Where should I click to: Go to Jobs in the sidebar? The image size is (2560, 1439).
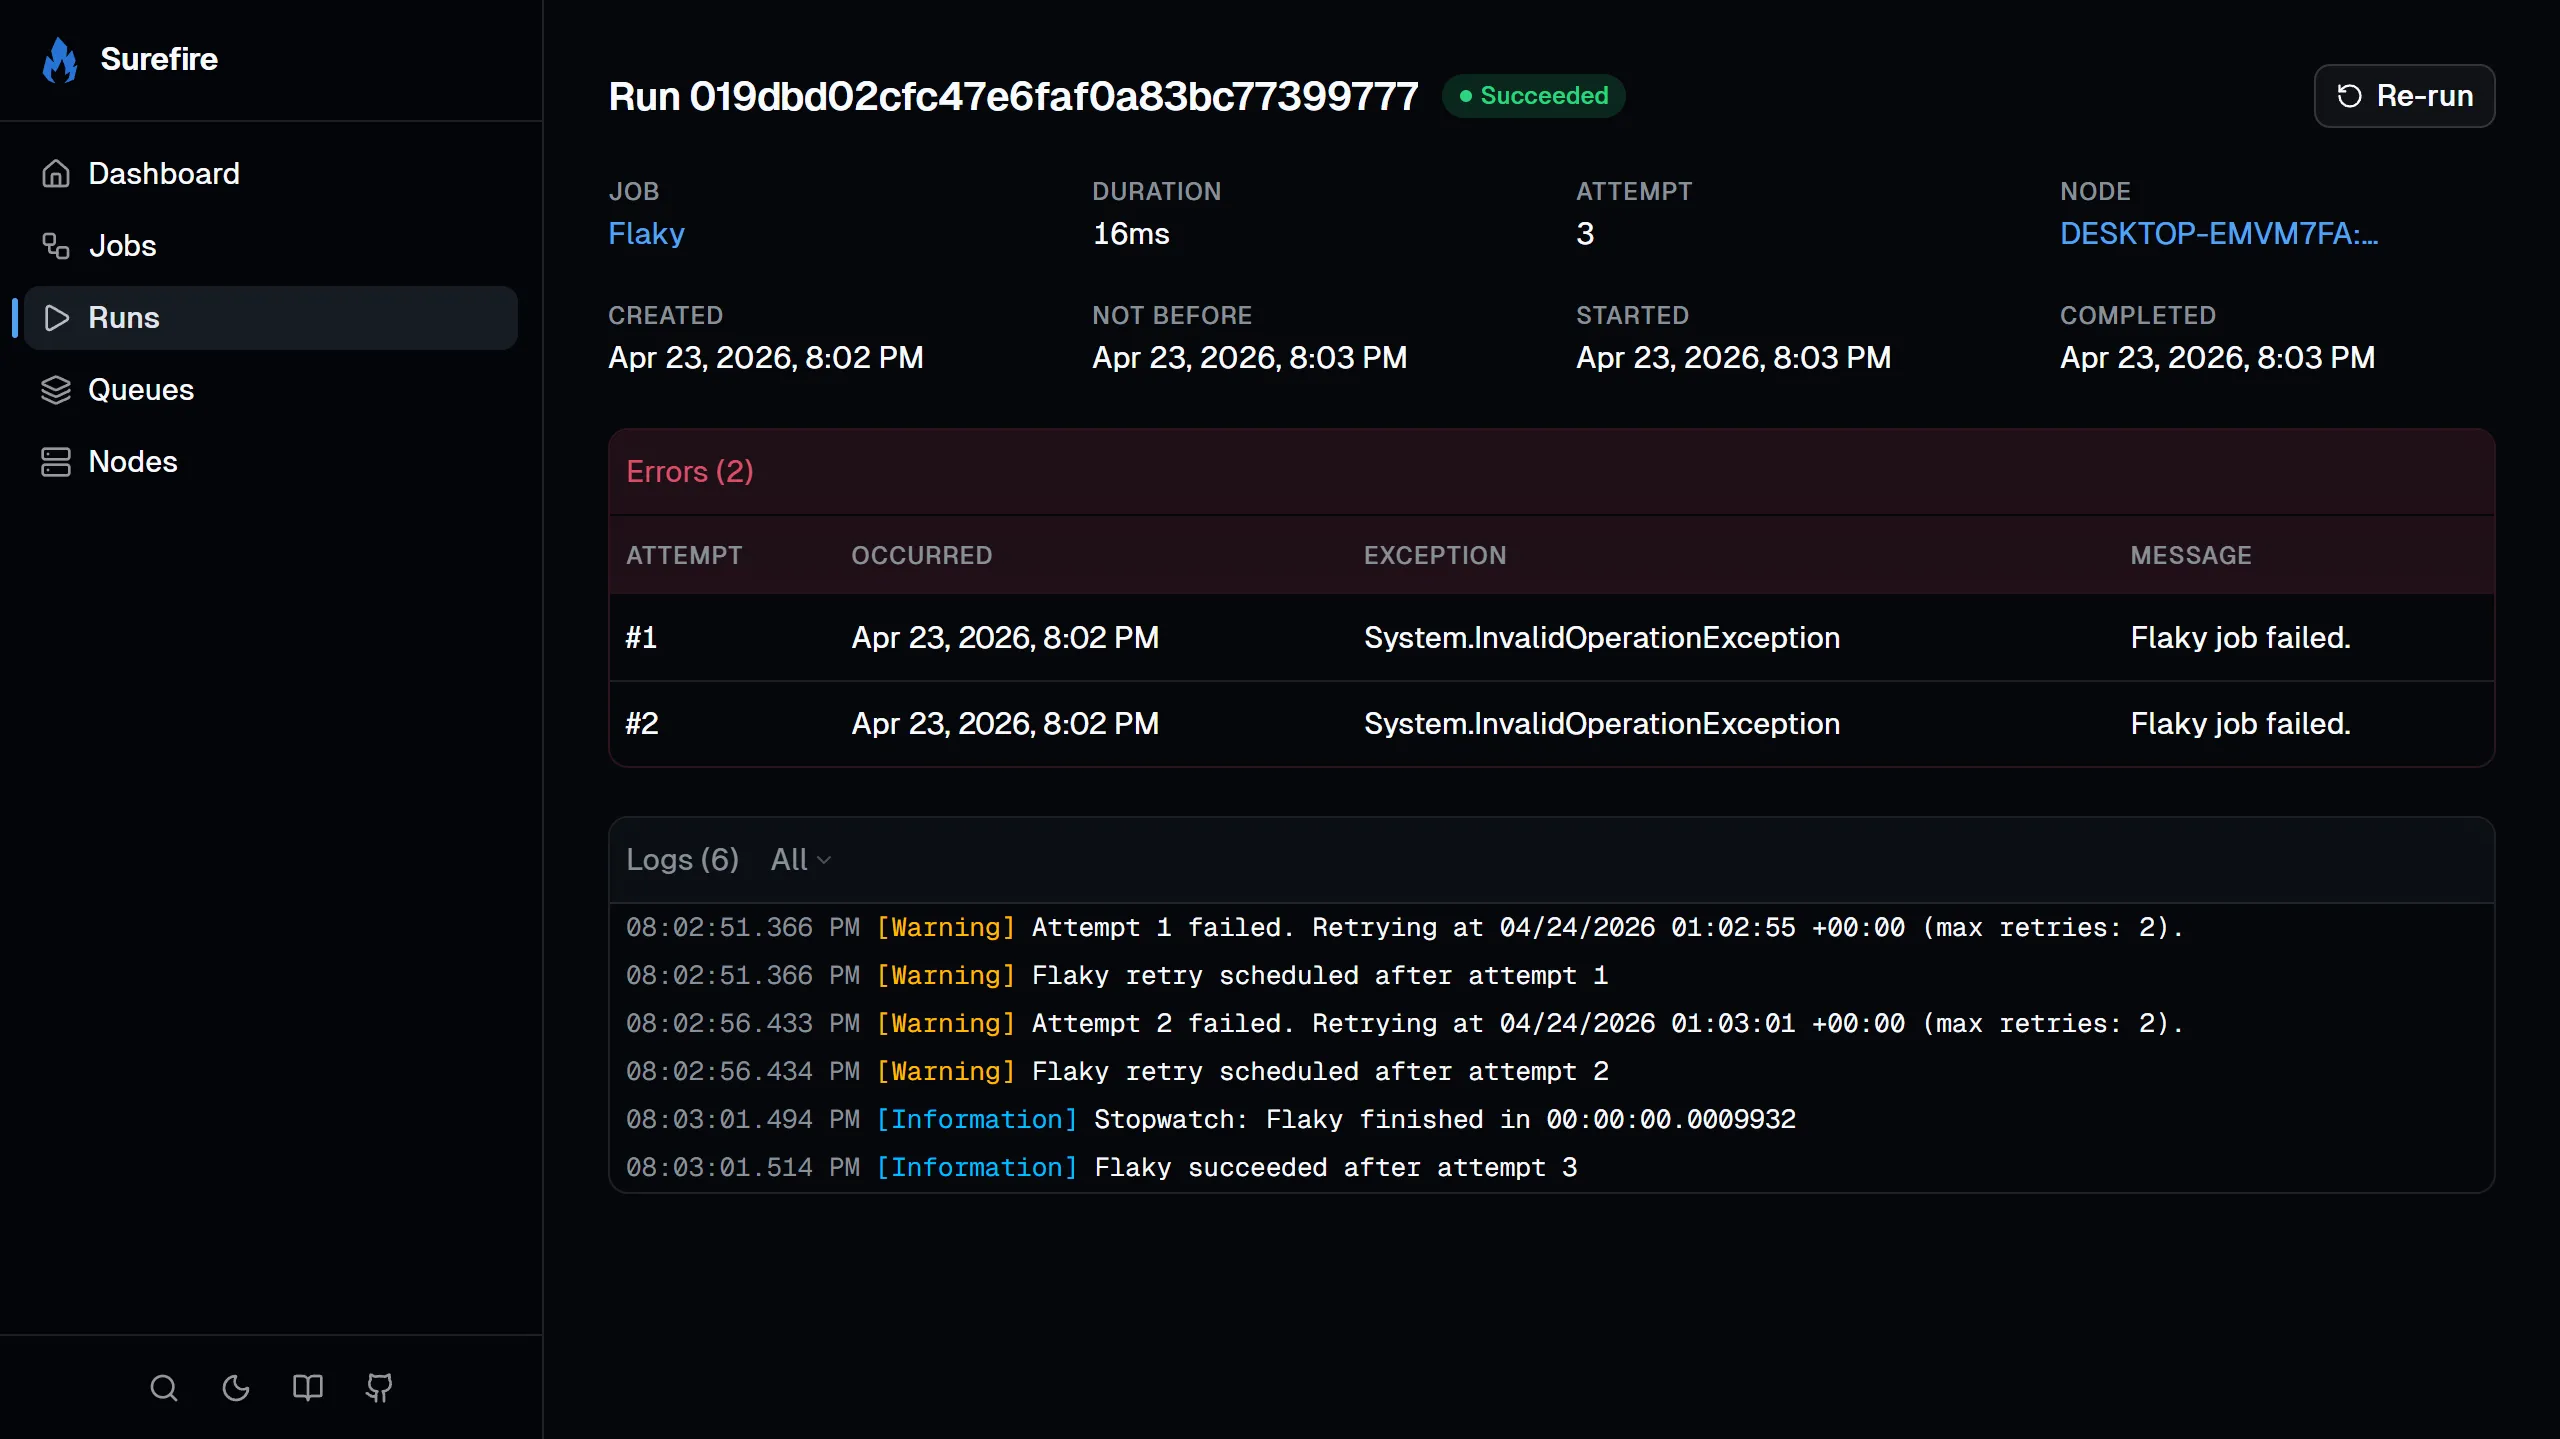point(270,246)
